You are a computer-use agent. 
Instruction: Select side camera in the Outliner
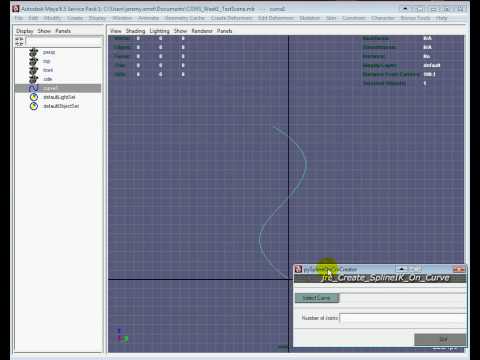[x=48, y=79]
